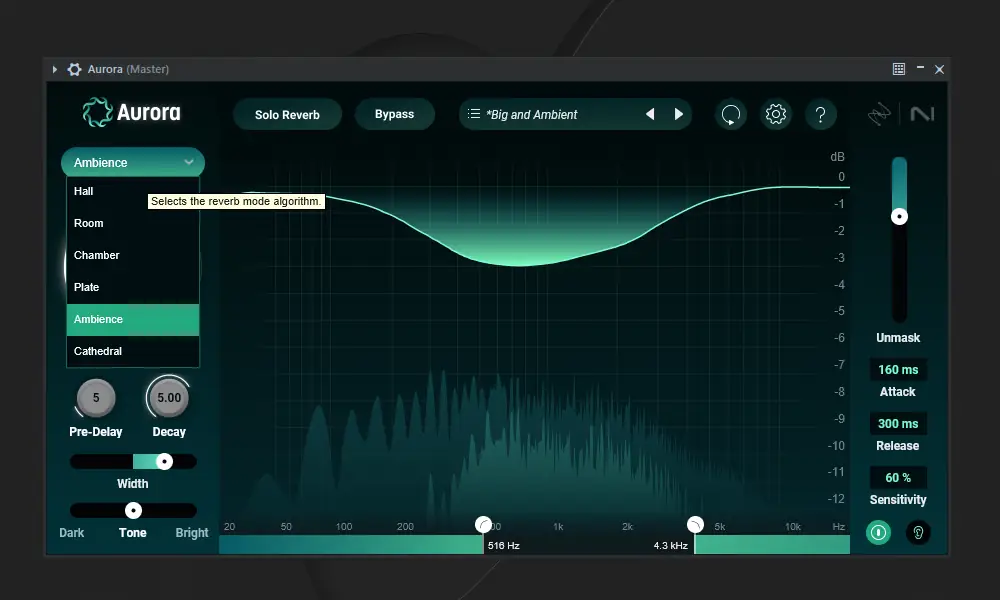Click the Big and Ambient preset name
The height and width of the screenshot is (600, 1000).
[532, 115]
